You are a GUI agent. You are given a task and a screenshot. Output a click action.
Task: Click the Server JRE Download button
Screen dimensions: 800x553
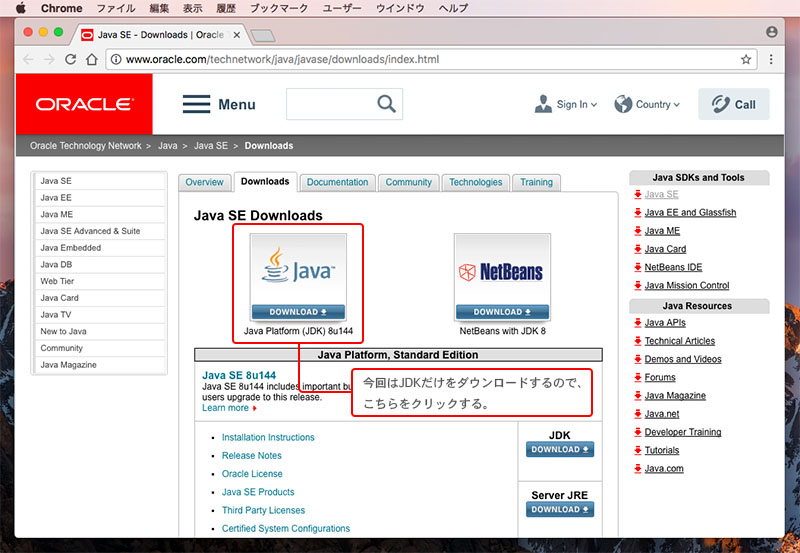point(560,509)
